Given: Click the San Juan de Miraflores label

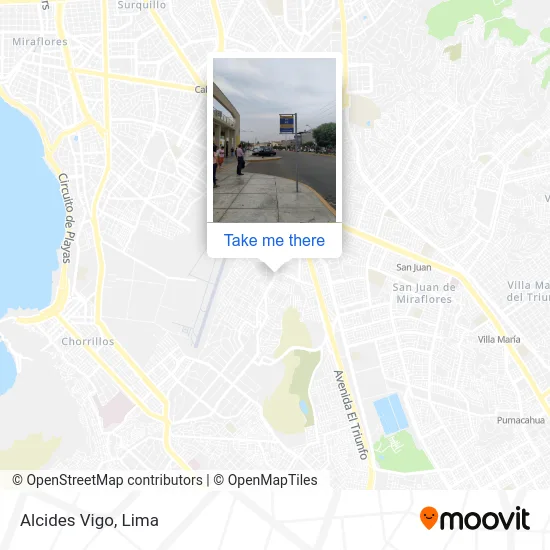Looking at the screenshot, I should 424,293.
